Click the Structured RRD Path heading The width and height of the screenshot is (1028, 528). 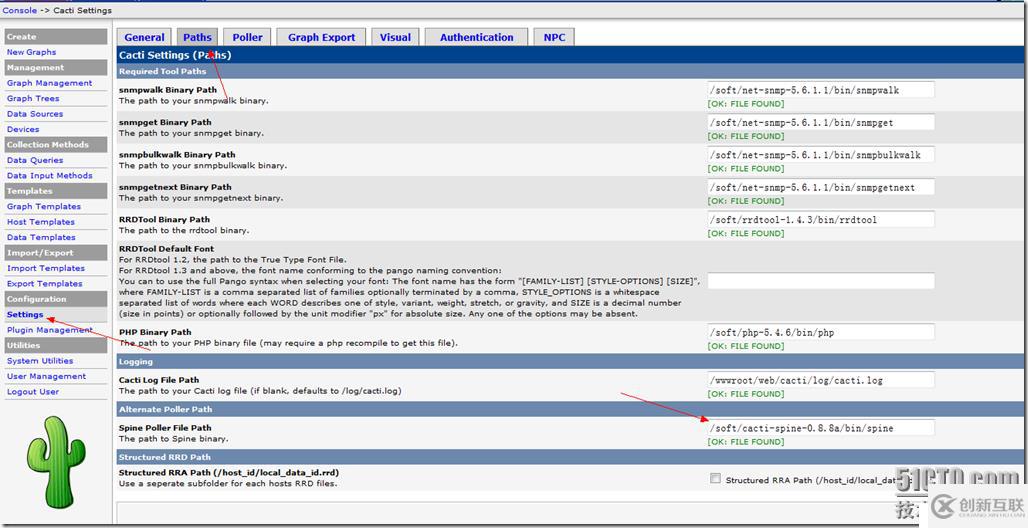click(164, 457)
